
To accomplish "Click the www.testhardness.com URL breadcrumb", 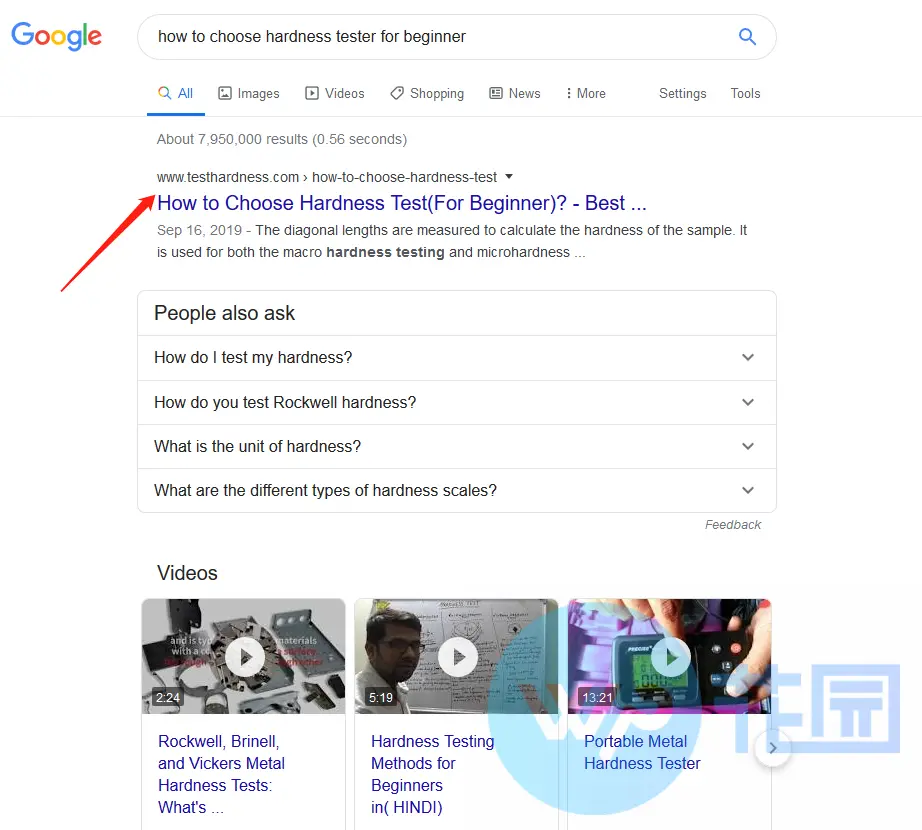I will point(326,177).
